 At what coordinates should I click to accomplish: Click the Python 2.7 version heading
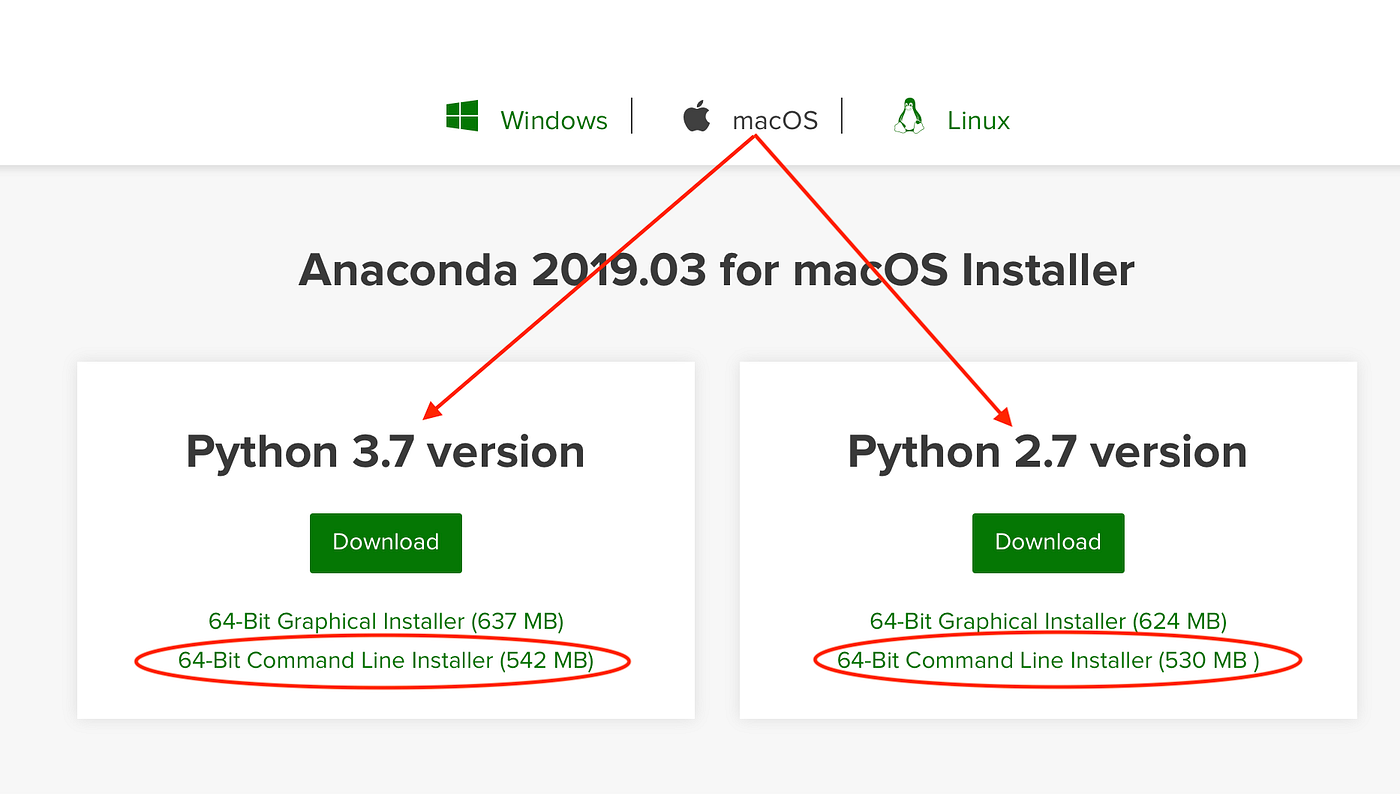pyautogui.click(x=1047, y=451)
